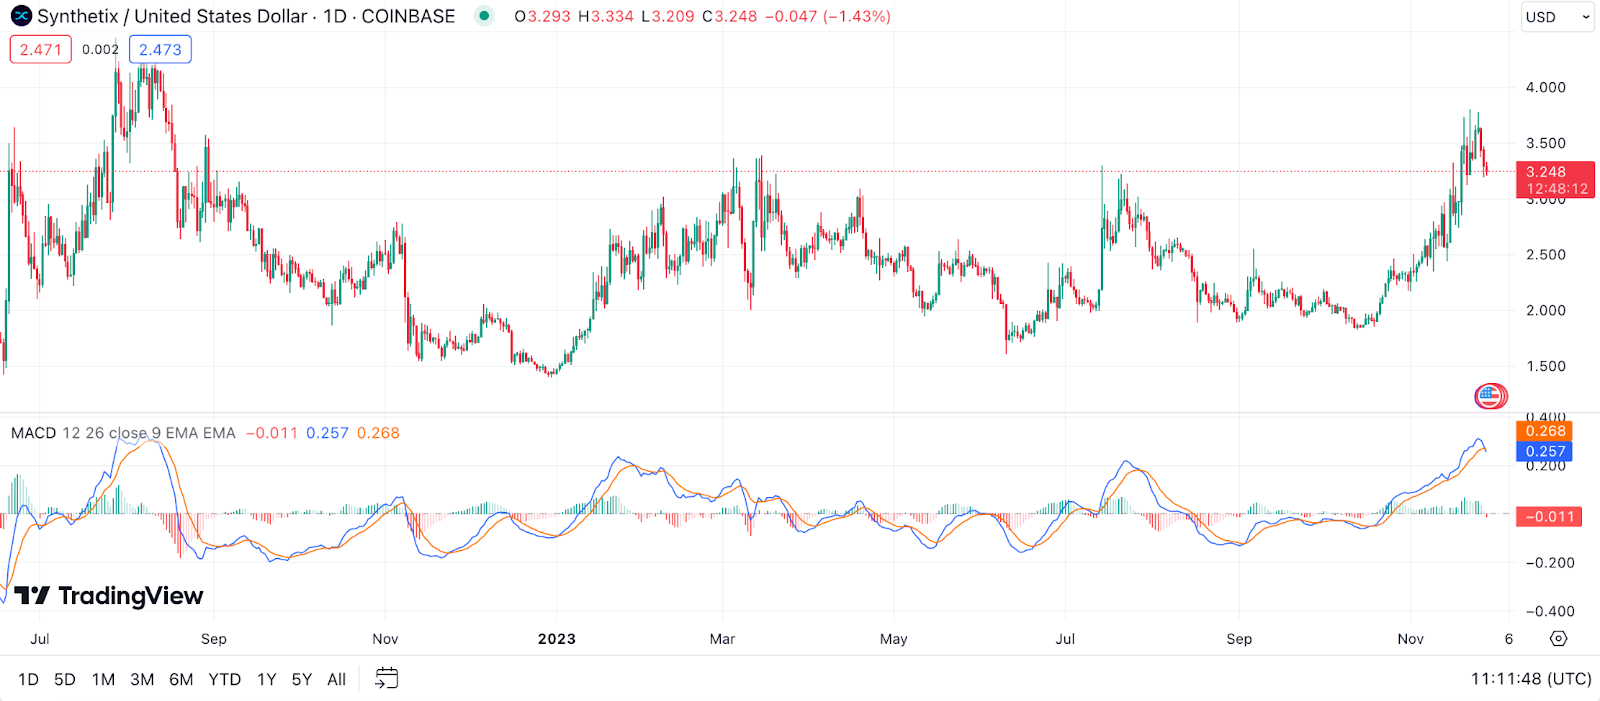Viewport: 1600px width, 701px height.
Task: Select the 1D time range
Action: [28, 679]
